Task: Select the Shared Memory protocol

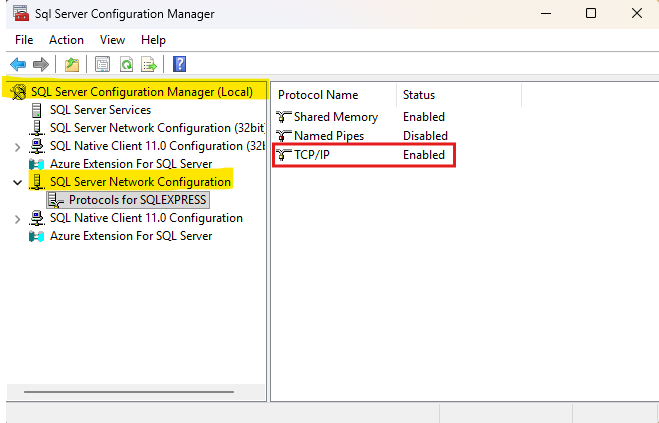Action: pyautogui.click(x=335, y=117)
